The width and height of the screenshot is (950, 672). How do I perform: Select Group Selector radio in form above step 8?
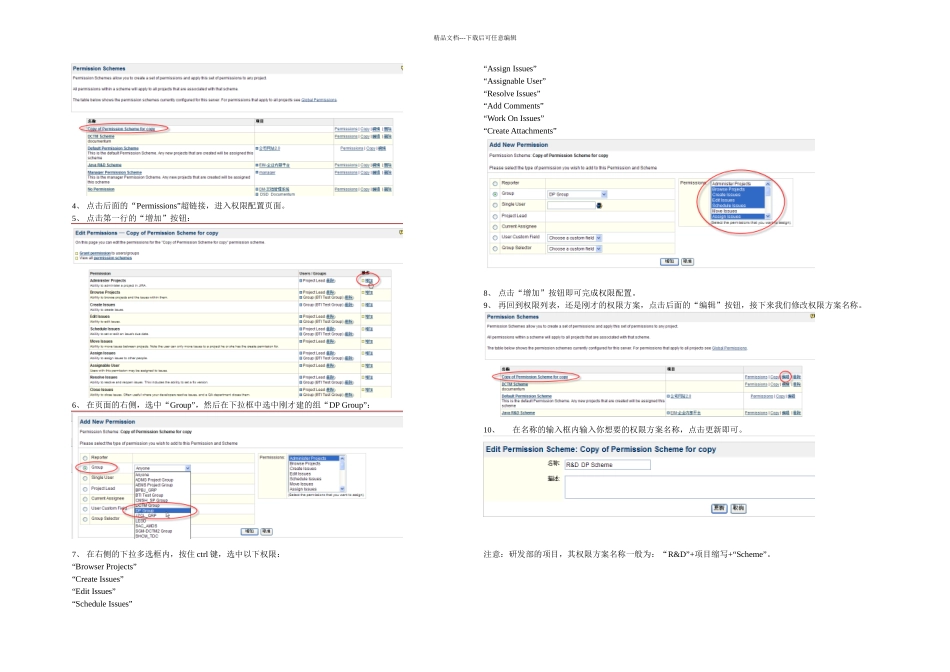click(x=495, y=248)
